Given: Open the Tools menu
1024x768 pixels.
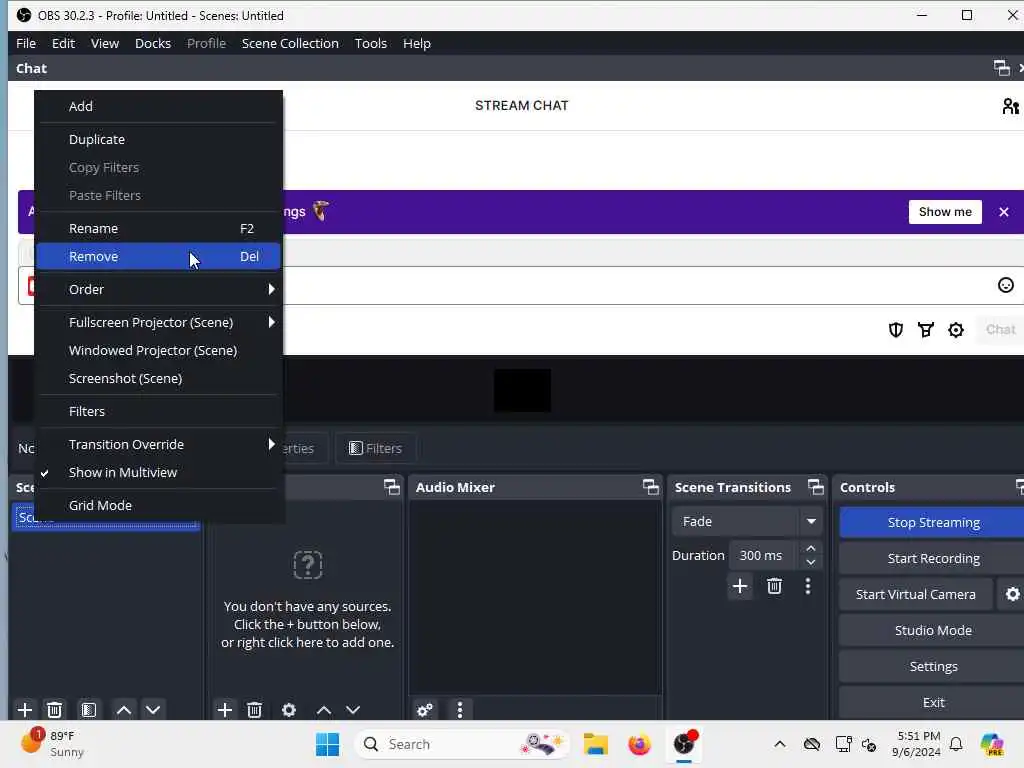Looking at the screenshot, I should tap(370, 43).
